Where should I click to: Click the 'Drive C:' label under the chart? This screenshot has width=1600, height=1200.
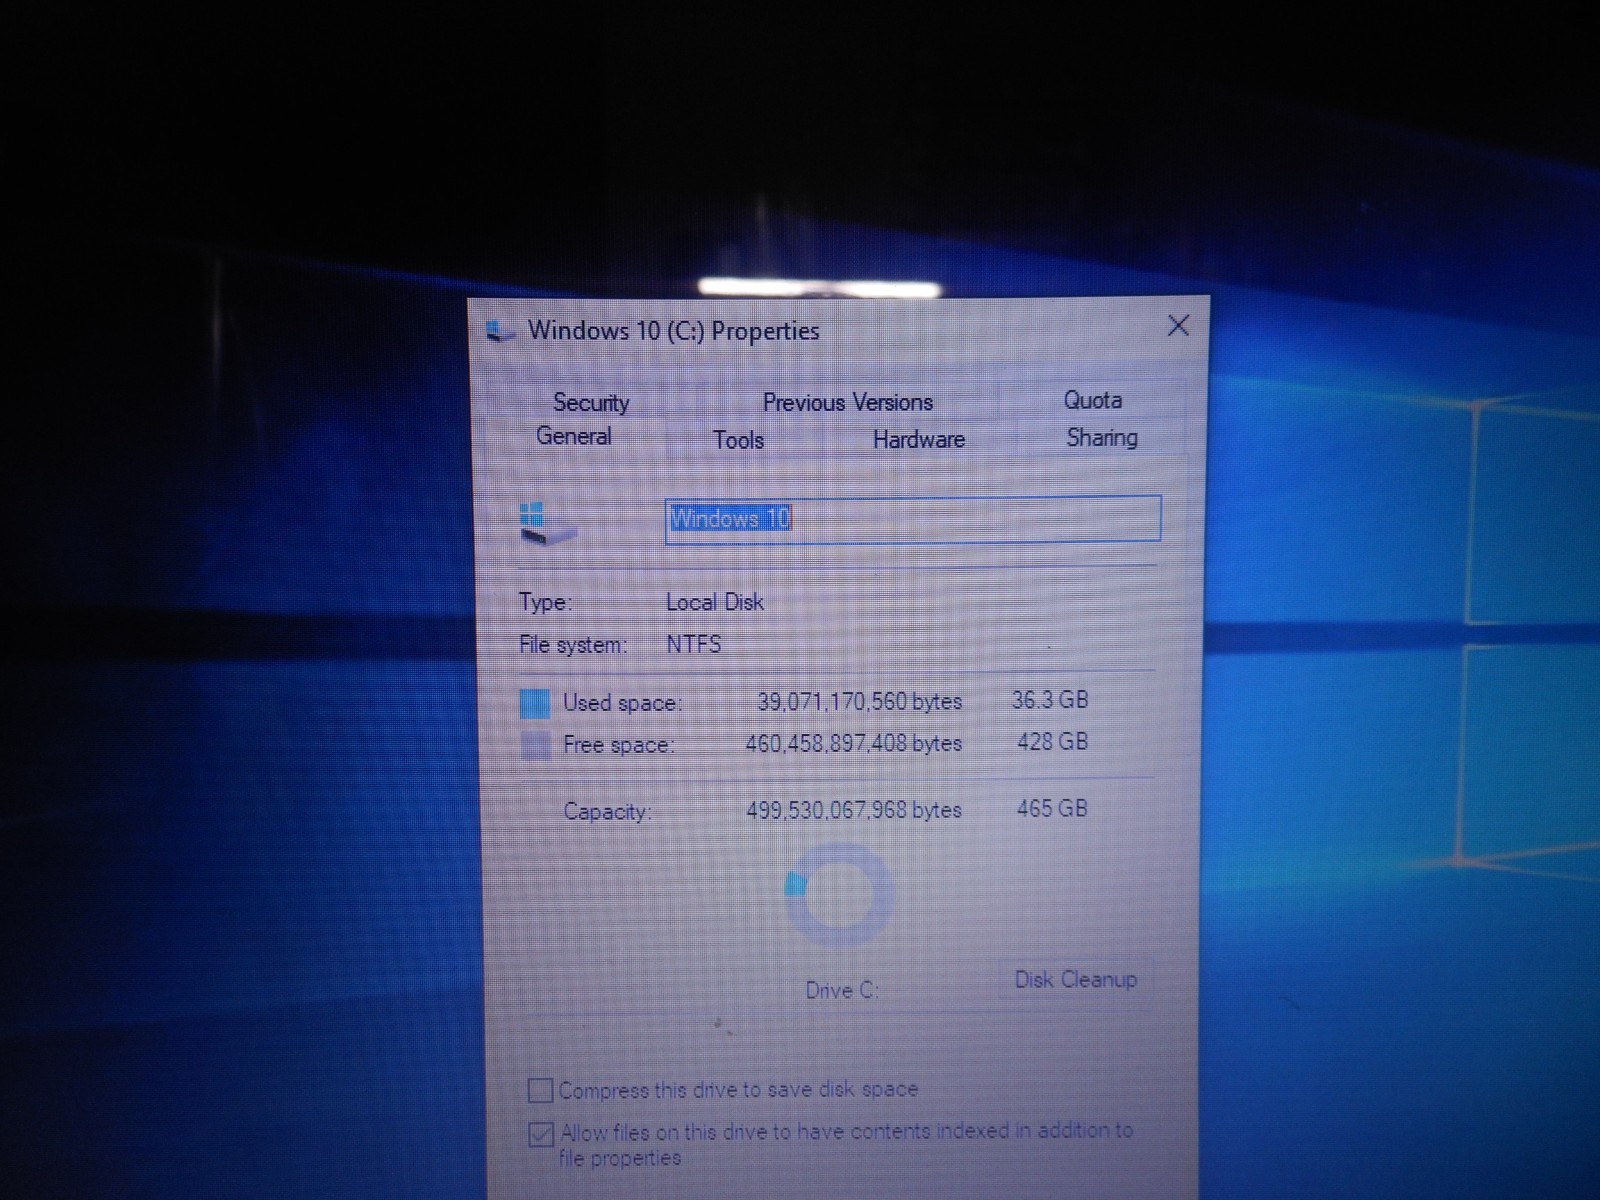(842, 990)
